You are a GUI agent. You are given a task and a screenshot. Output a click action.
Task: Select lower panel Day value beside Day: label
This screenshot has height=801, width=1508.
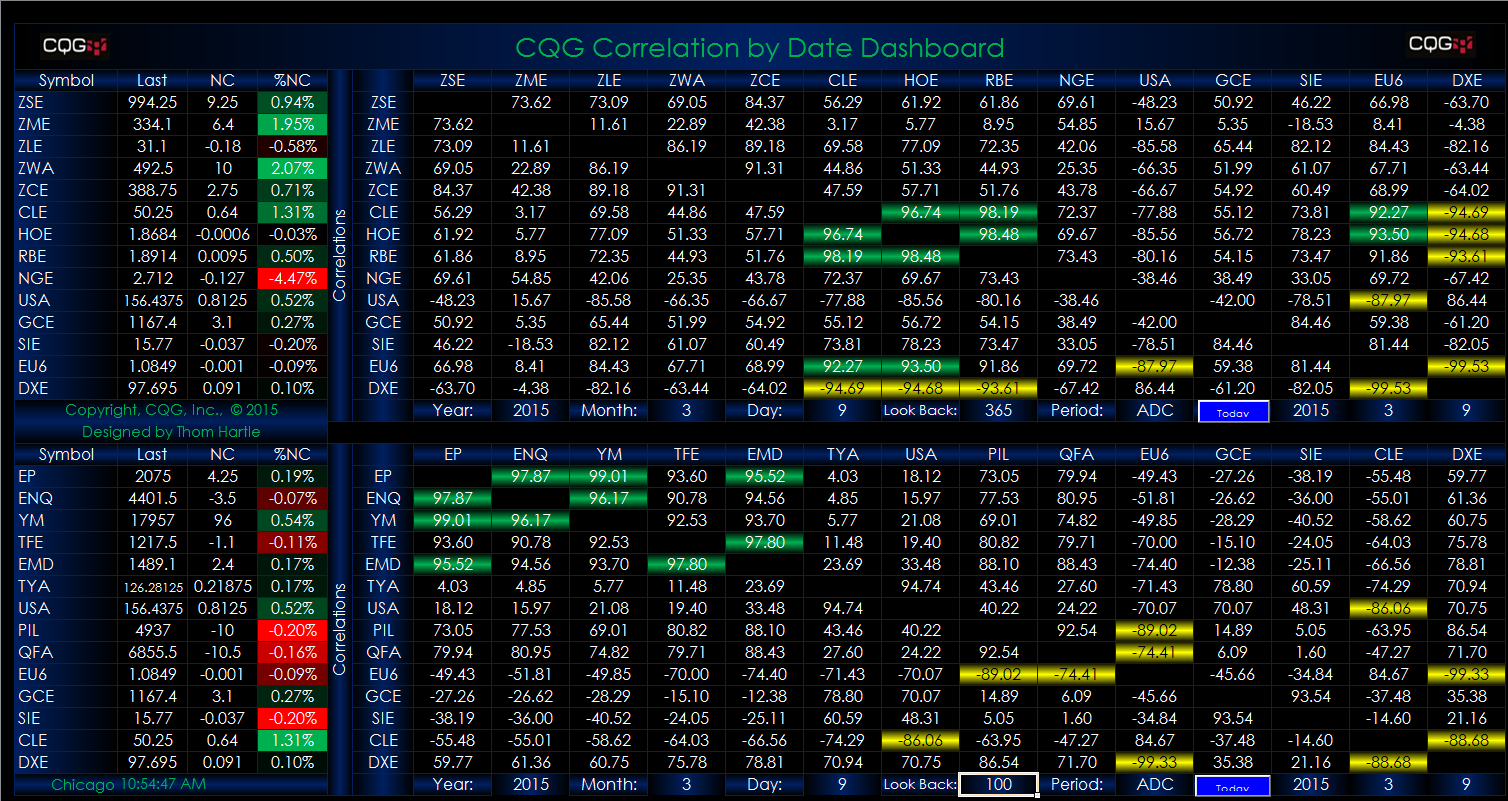point(843,784)
